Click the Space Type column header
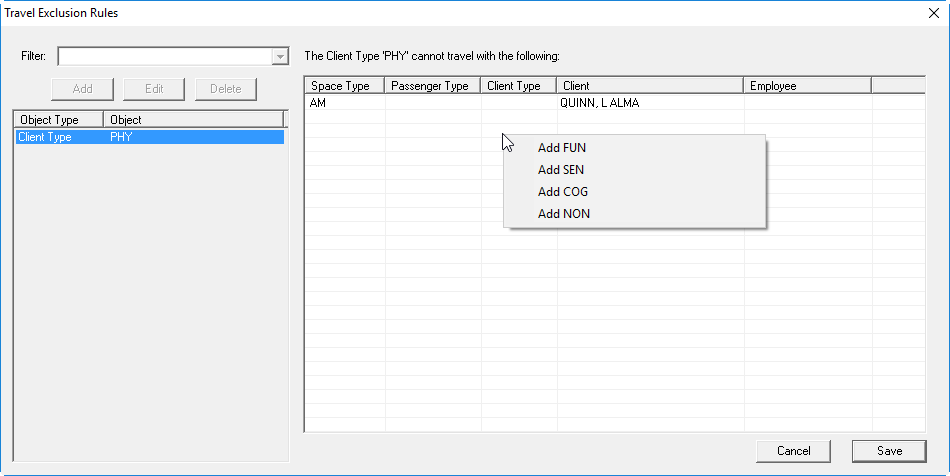950x476 pixels. [x=345, y=86]
